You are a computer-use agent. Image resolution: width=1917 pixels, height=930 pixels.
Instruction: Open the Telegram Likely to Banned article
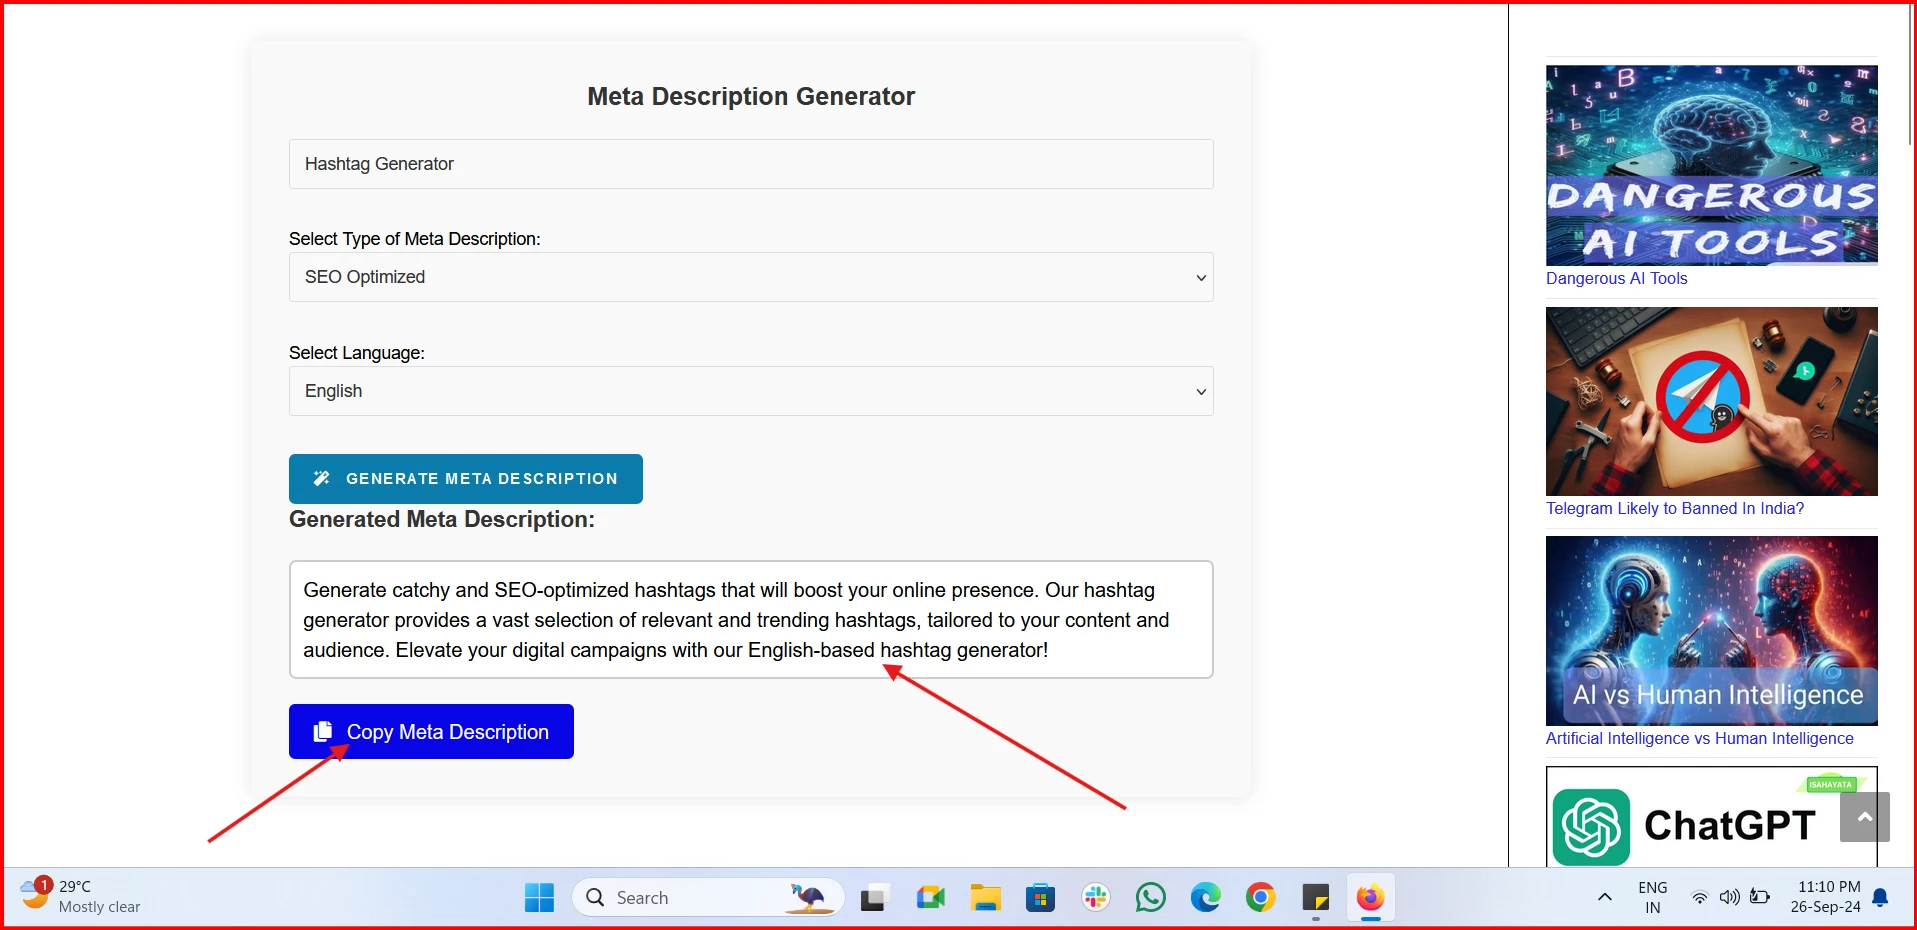click(x=1674, y=508)
